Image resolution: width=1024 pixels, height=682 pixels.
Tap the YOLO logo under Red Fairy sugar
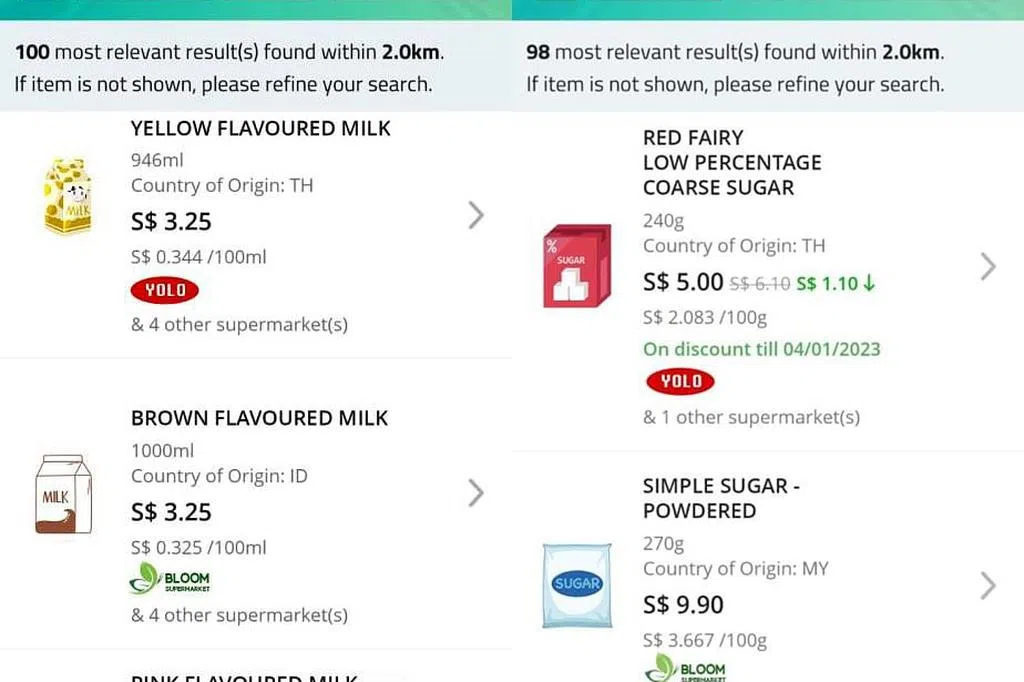point(680,381)
